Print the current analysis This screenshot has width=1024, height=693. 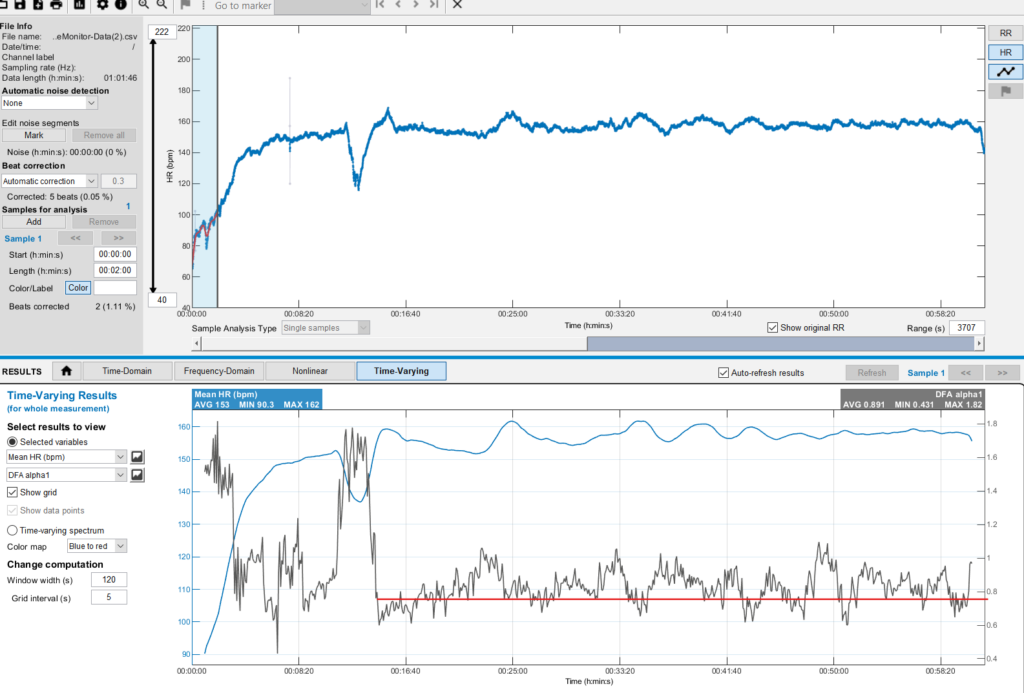click(x=56, y=5)
